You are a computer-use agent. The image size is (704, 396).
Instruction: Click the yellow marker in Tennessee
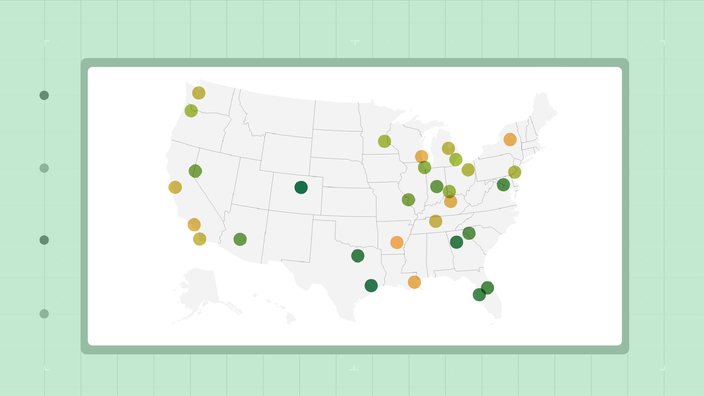click(436, 221)
